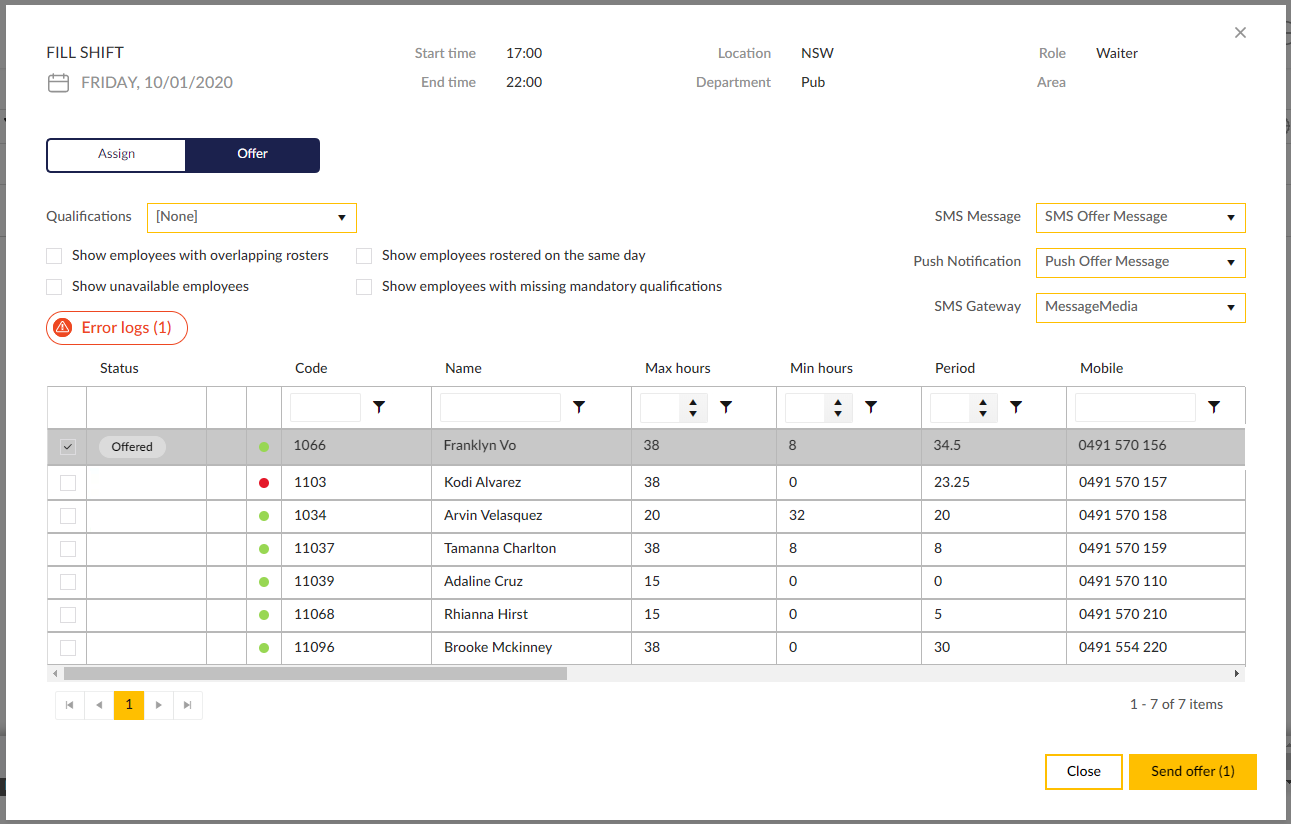Click the green status dot for Franklyn Vo

[264, 446]
